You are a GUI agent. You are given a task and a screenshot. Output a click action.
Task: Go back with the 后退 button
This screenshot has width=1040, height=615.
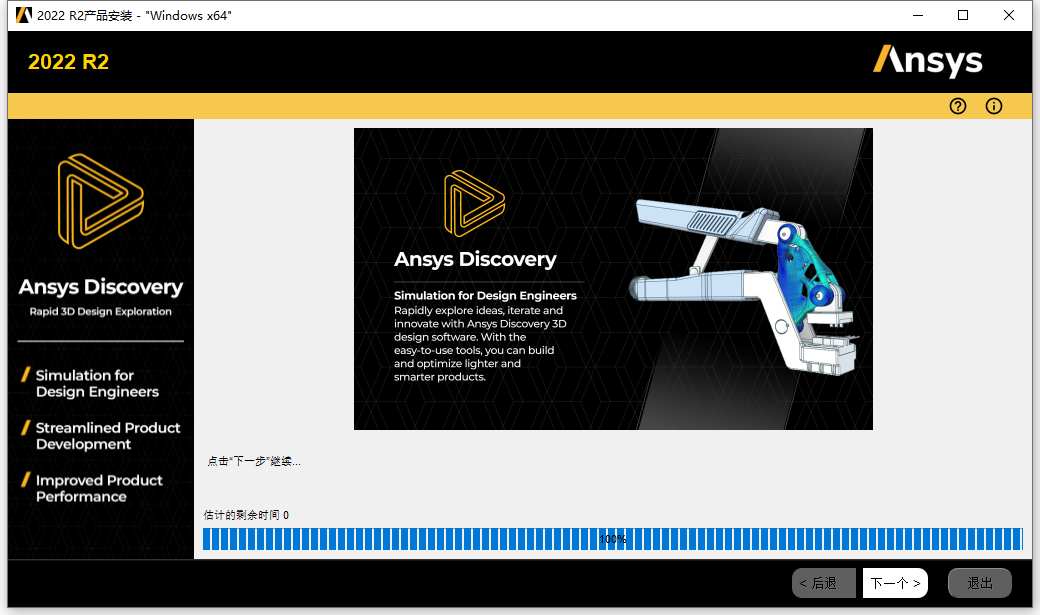pyautogui.click(x=826, y=583)
